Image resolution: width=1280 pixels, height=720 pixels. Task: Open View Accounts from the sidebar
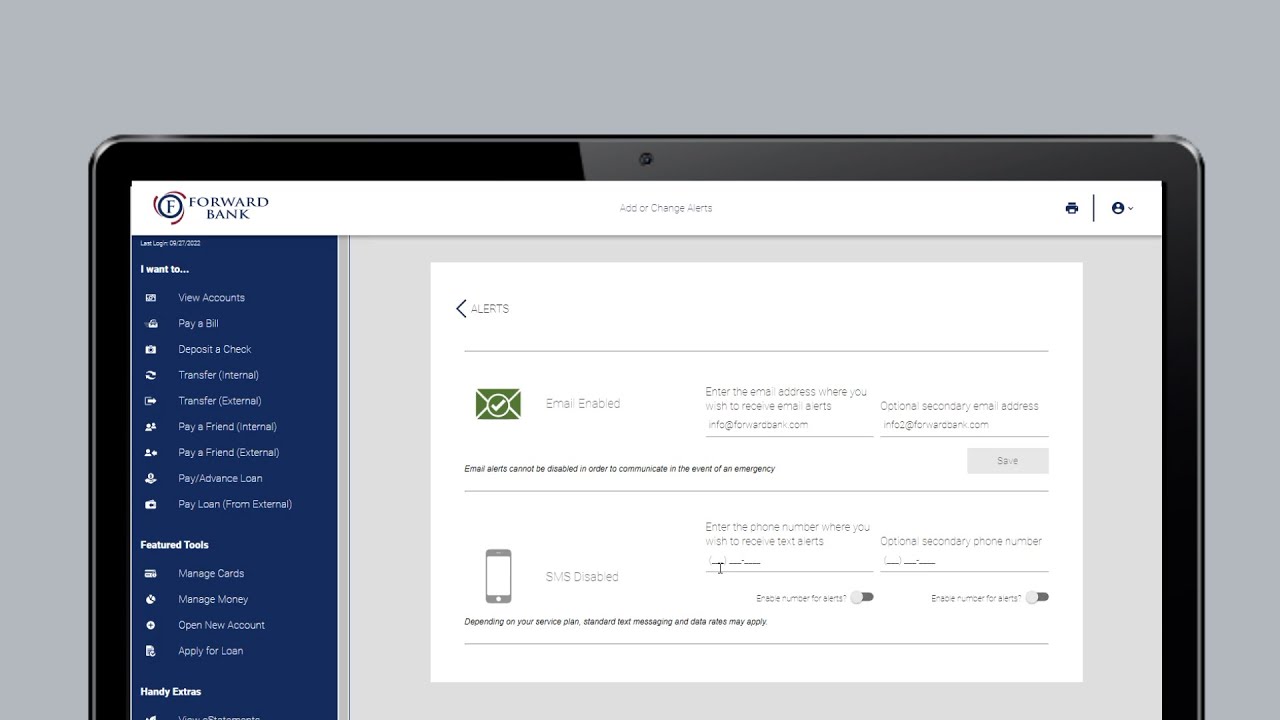211,298
